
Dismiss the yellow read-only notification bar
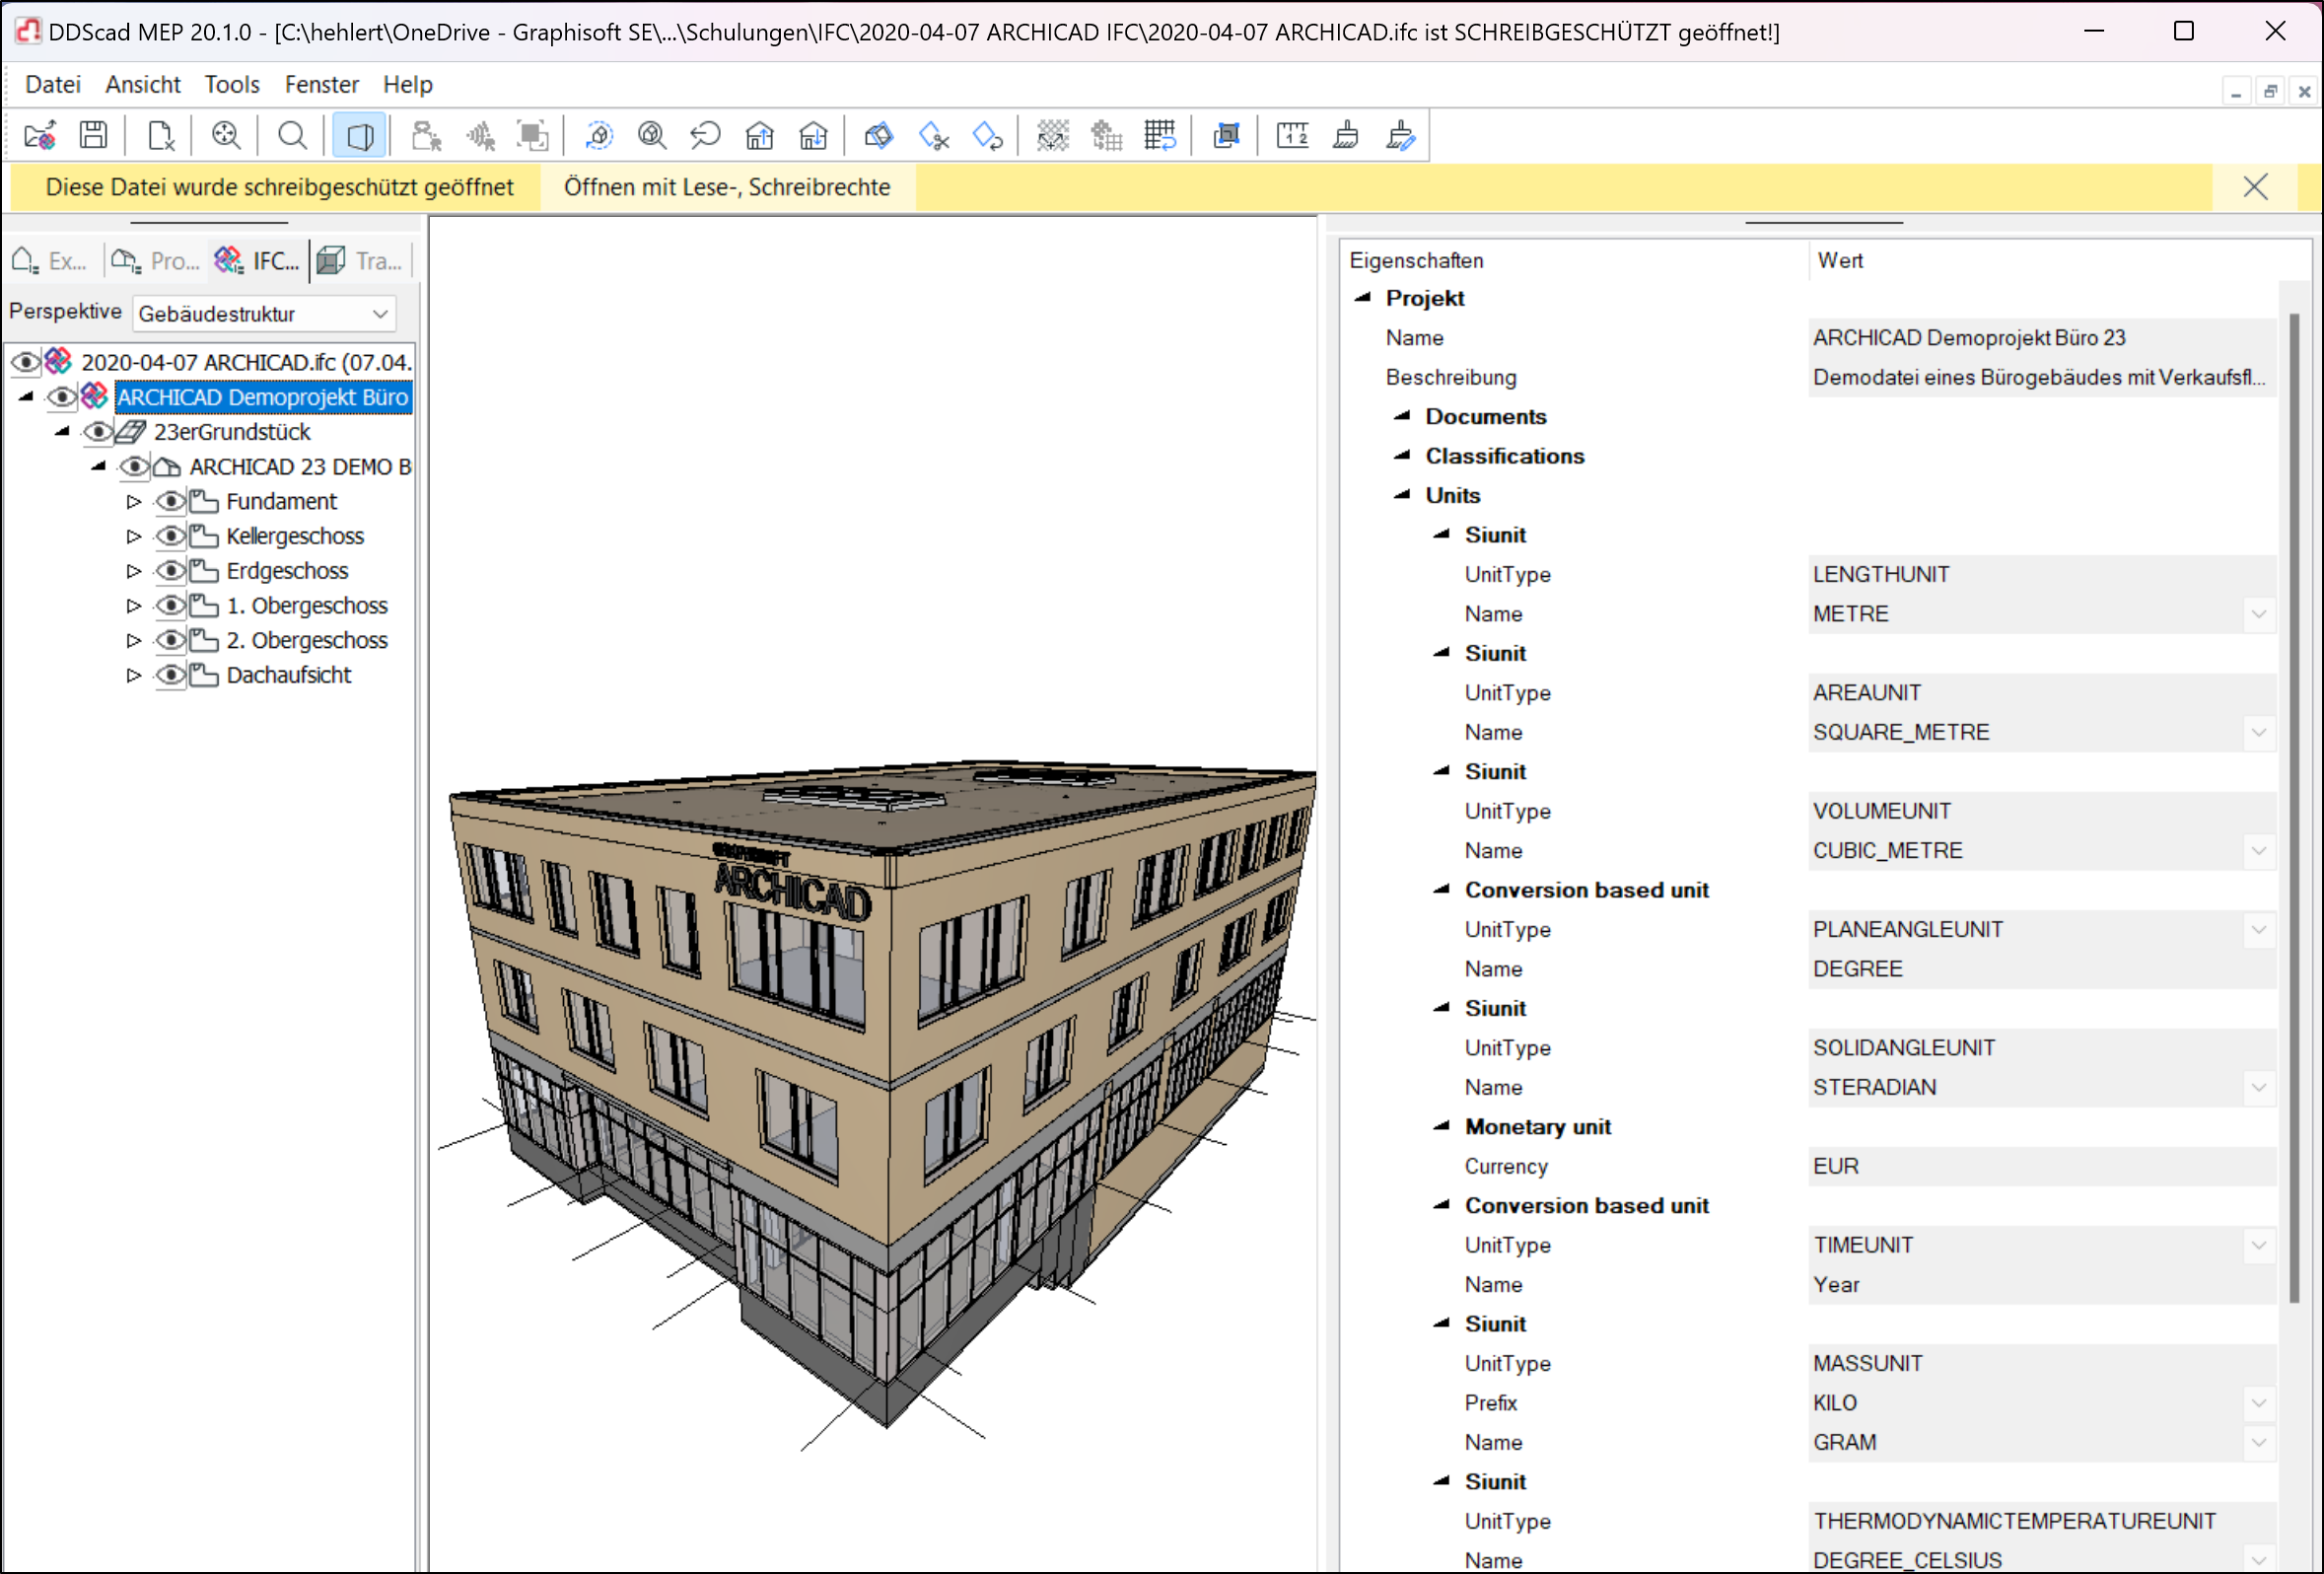pos(2255,187)
